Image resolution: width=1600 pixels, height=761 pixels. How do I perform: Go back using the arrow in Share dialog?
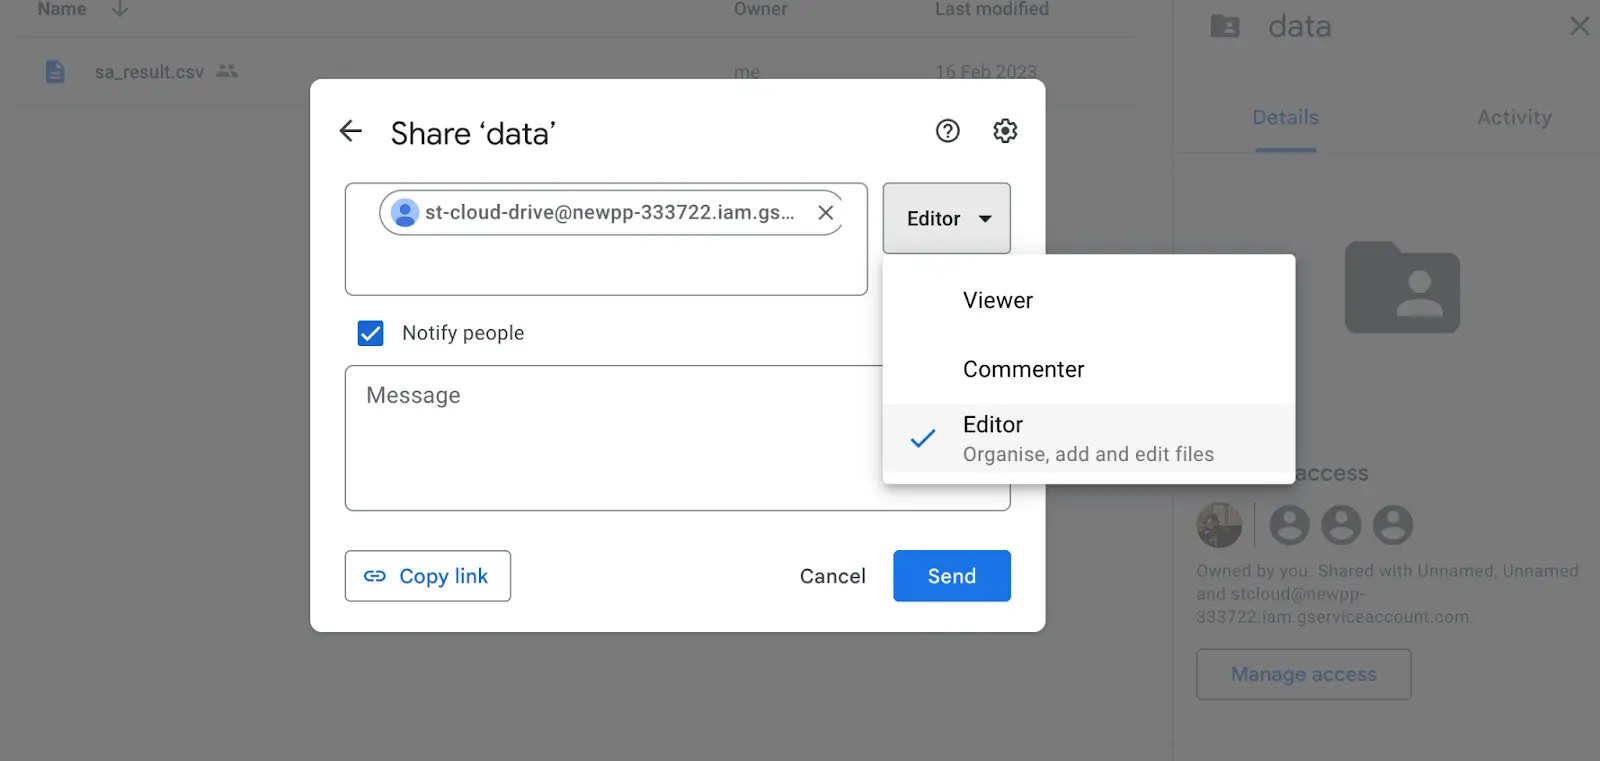[350, 131]
